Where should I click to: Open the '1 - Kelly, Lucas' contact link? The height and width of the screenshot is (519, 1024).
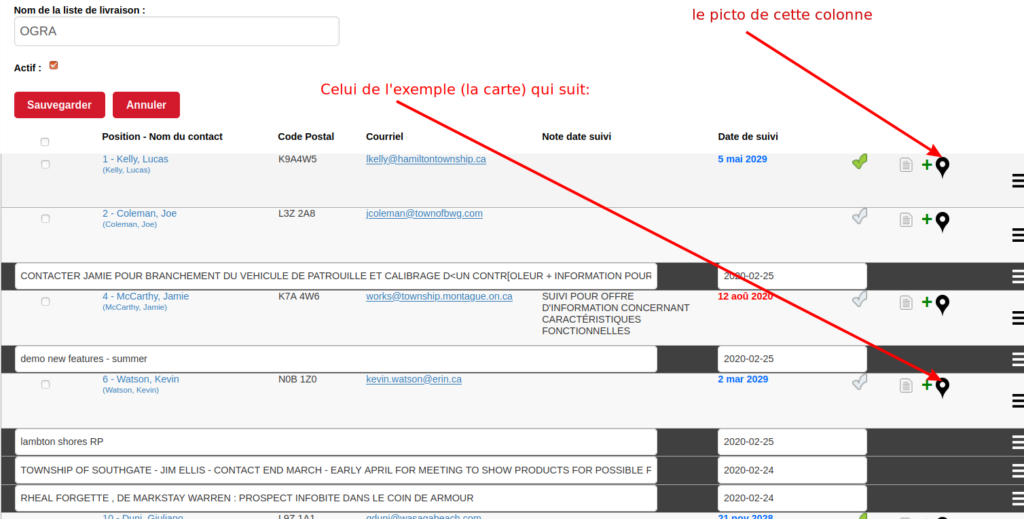coord(135,159)
